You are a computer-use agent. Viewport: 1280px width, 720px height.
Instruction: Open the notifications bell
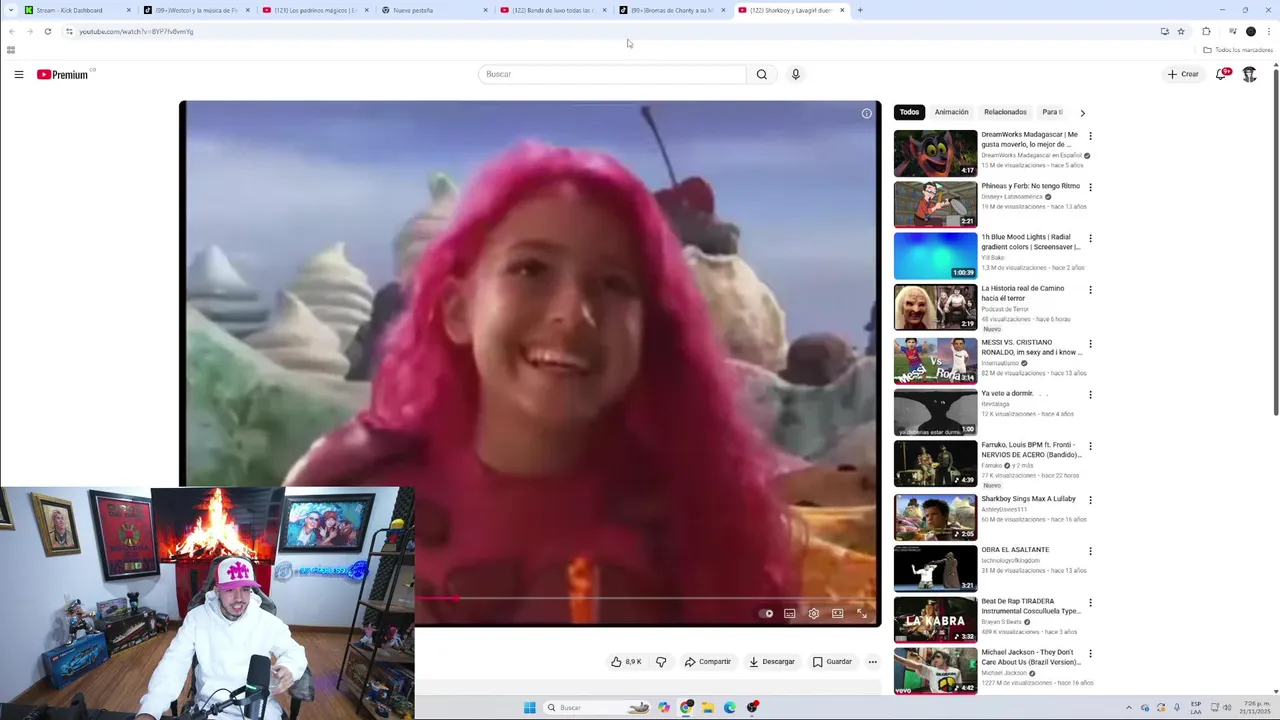(x=1222, y=74)
